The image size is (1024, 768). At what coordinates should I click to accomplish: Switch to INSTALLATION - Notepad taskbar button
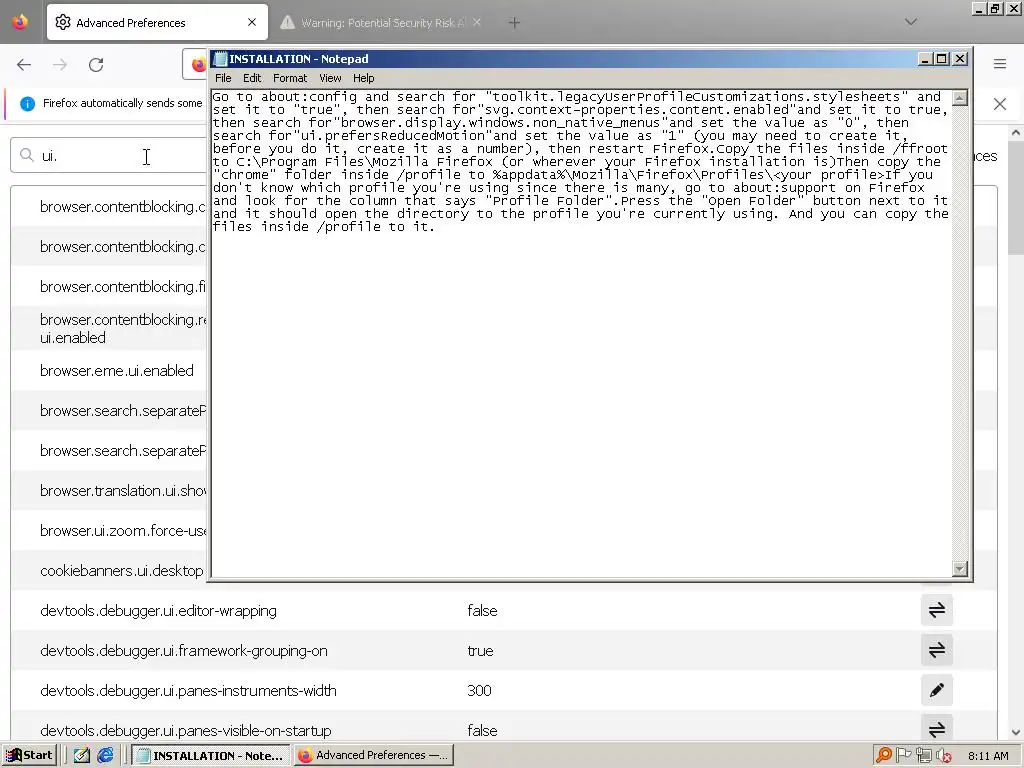tap(210, 756)
